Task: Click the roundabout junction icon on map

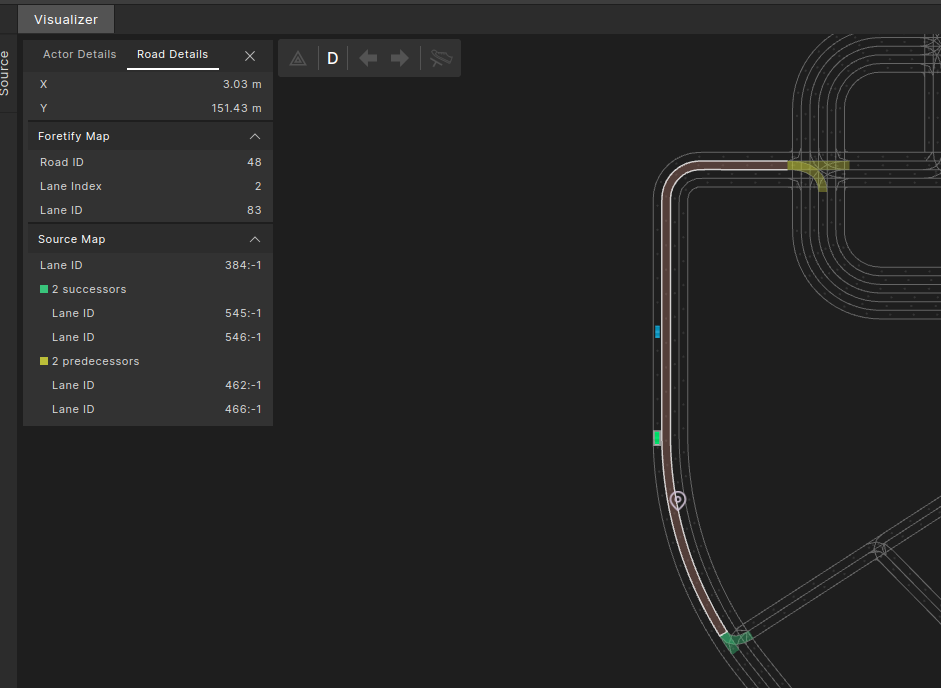Action: [879, 548]
